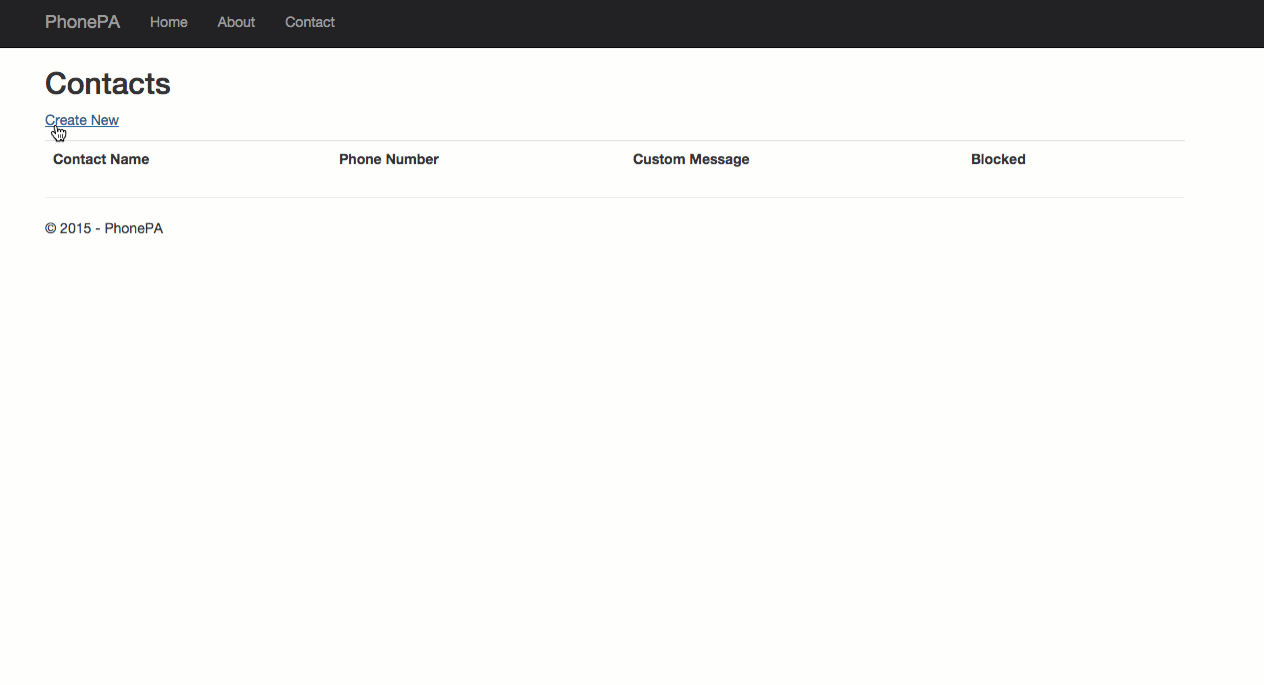Open the Home page from navbar

tap(168, 22)
